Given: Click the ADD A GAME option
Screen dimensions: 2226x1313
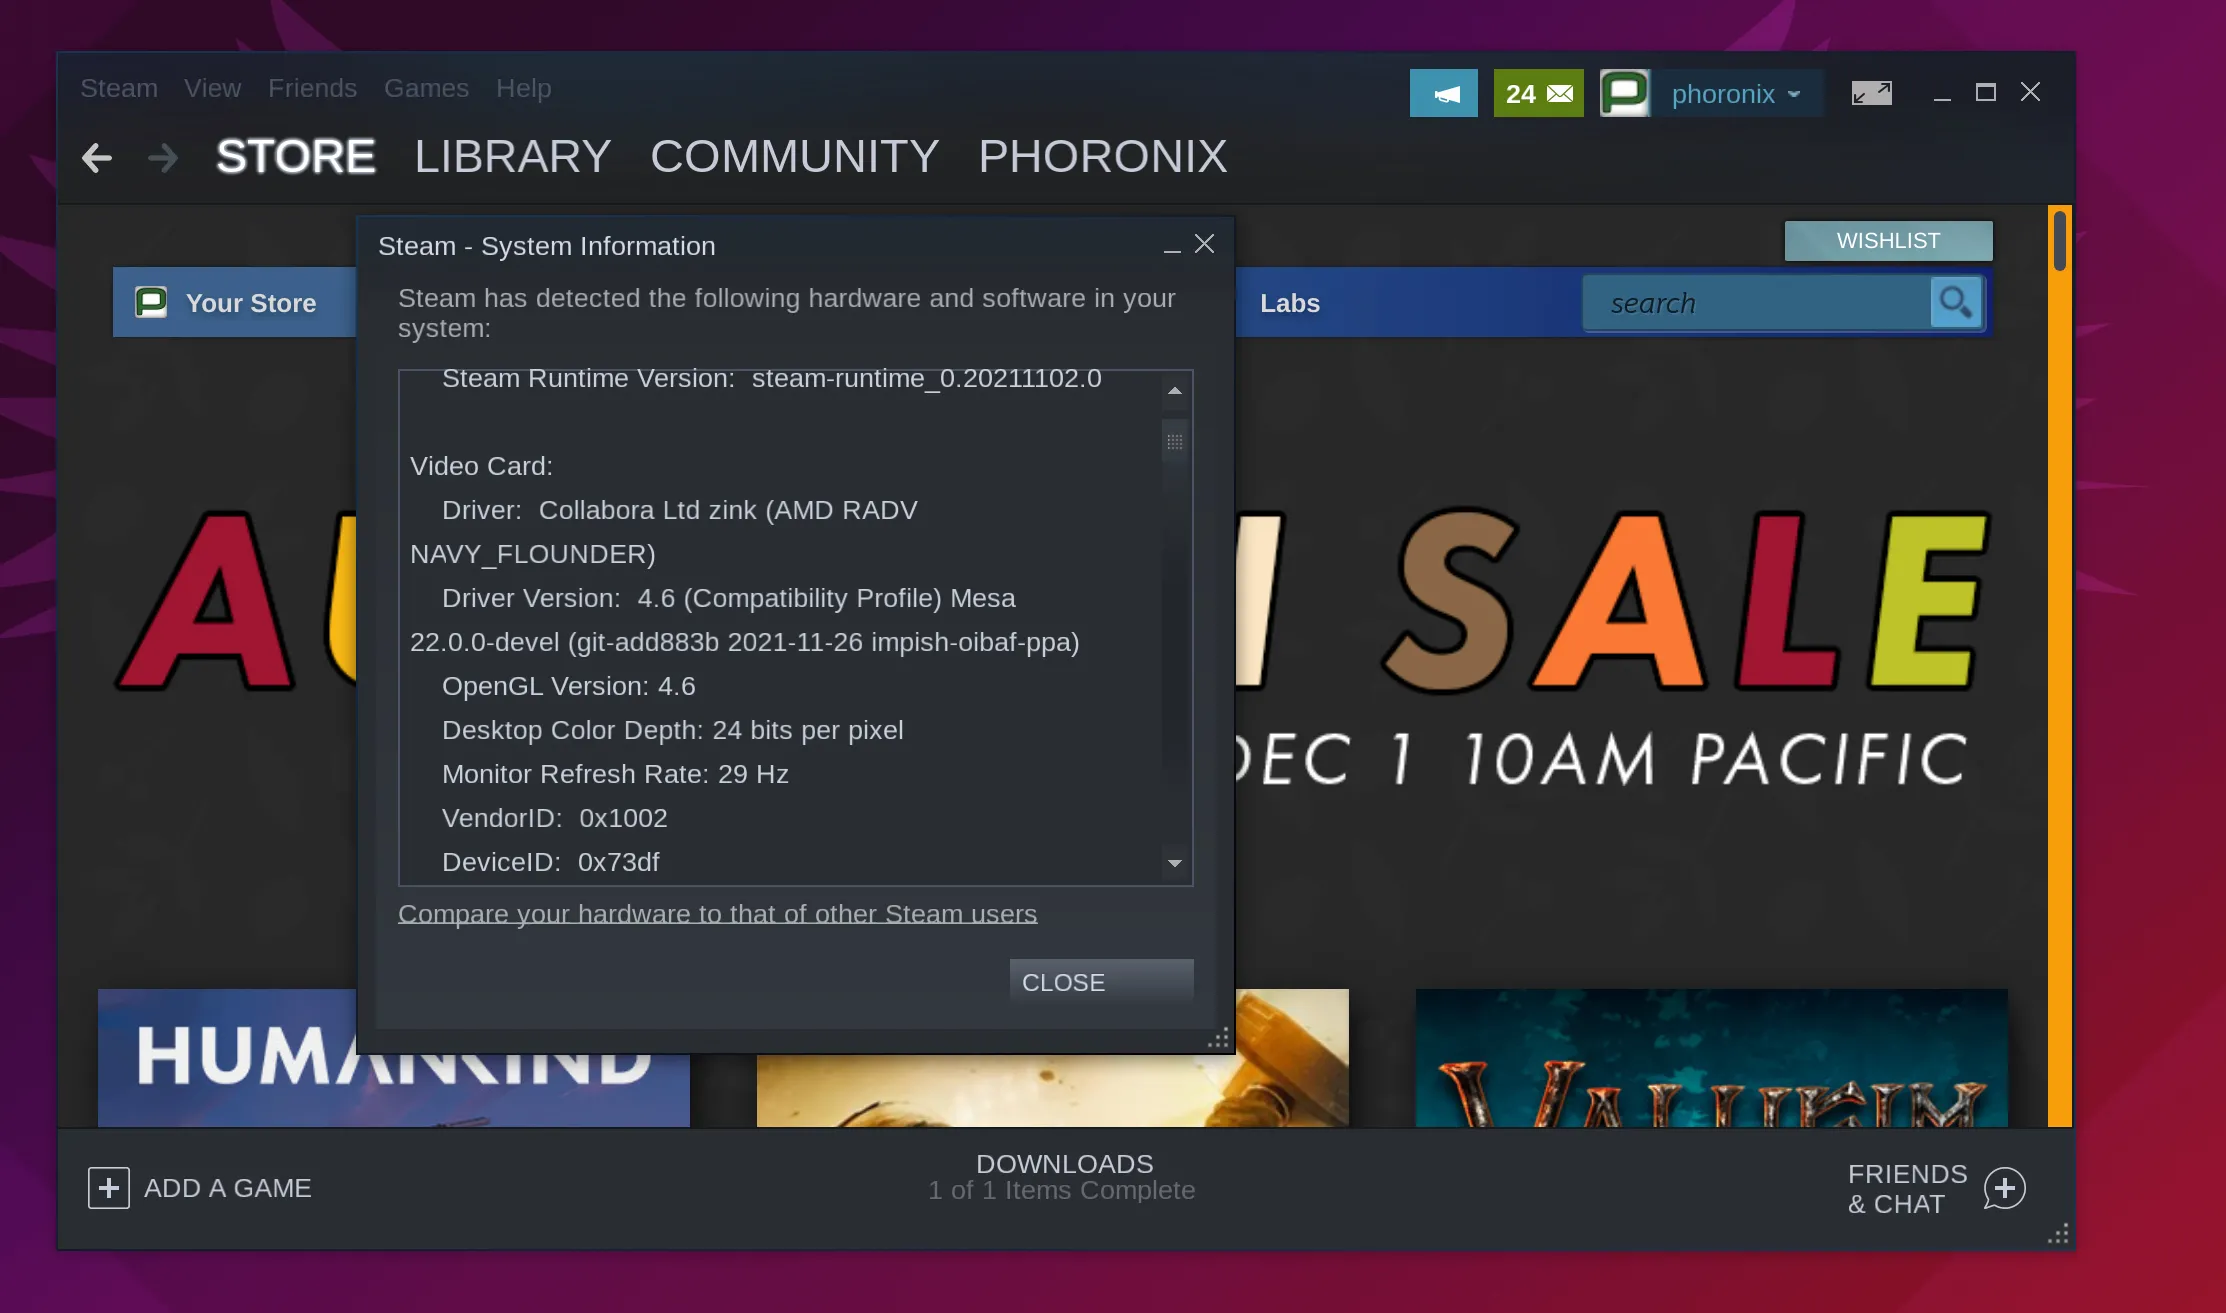Looking at the screenshot, I should (200, 1188).
